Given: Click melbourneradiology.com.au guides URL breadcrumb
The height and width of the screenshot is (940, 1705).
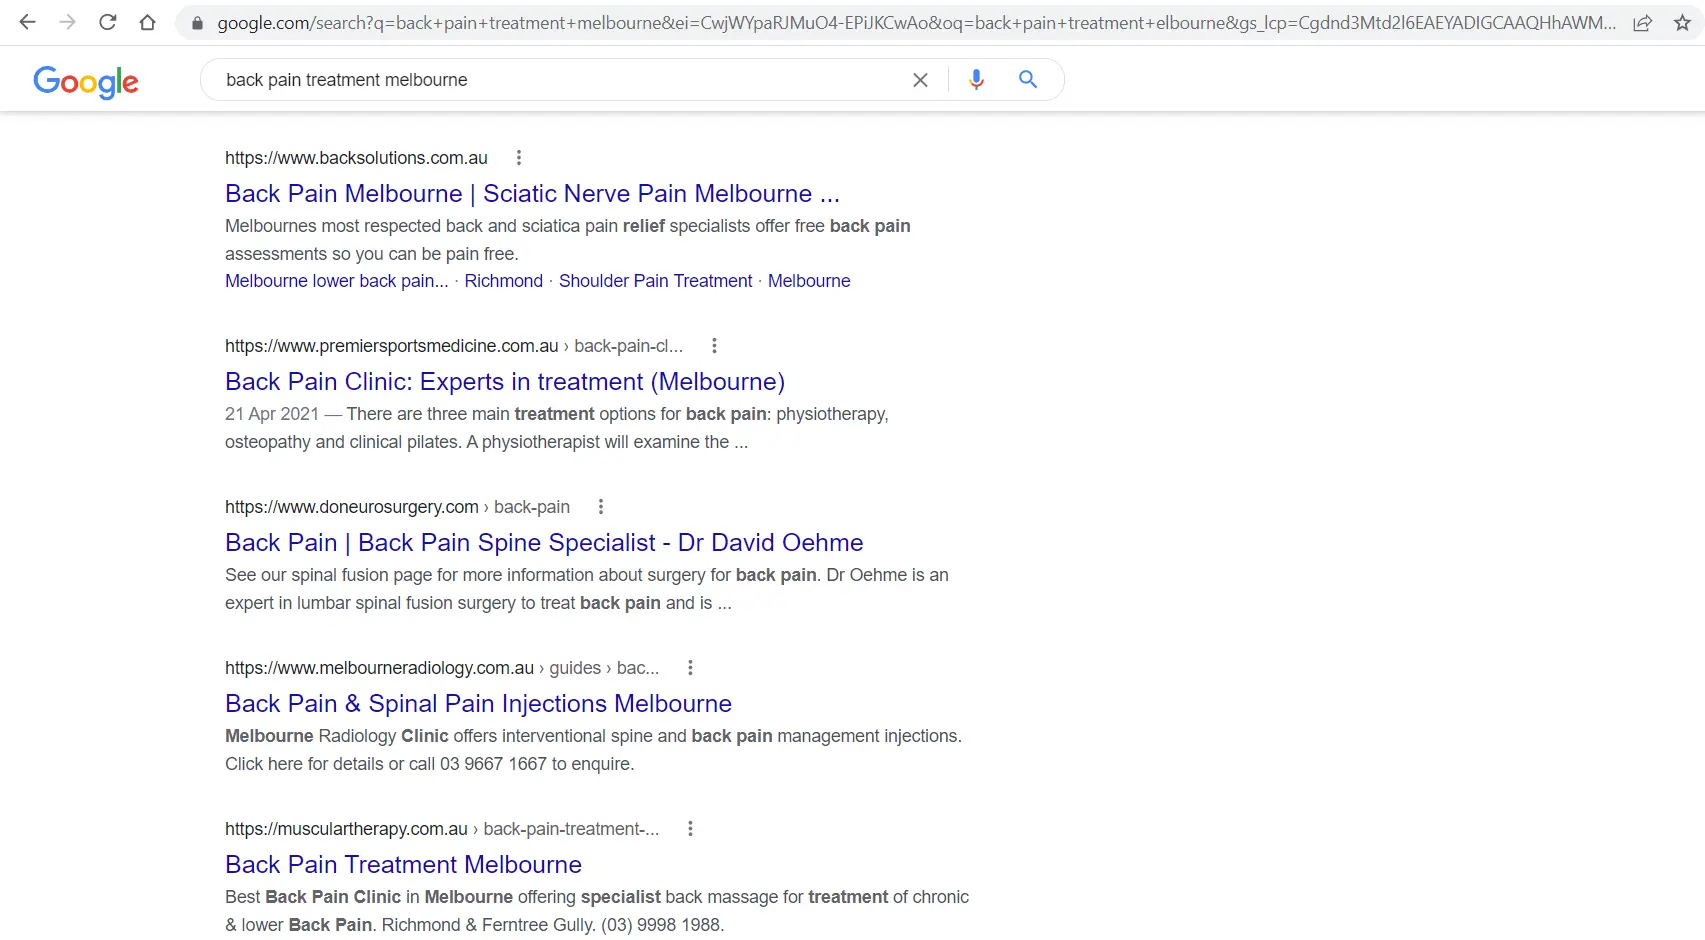Looking at the screenshot, I should pos(442,668).
